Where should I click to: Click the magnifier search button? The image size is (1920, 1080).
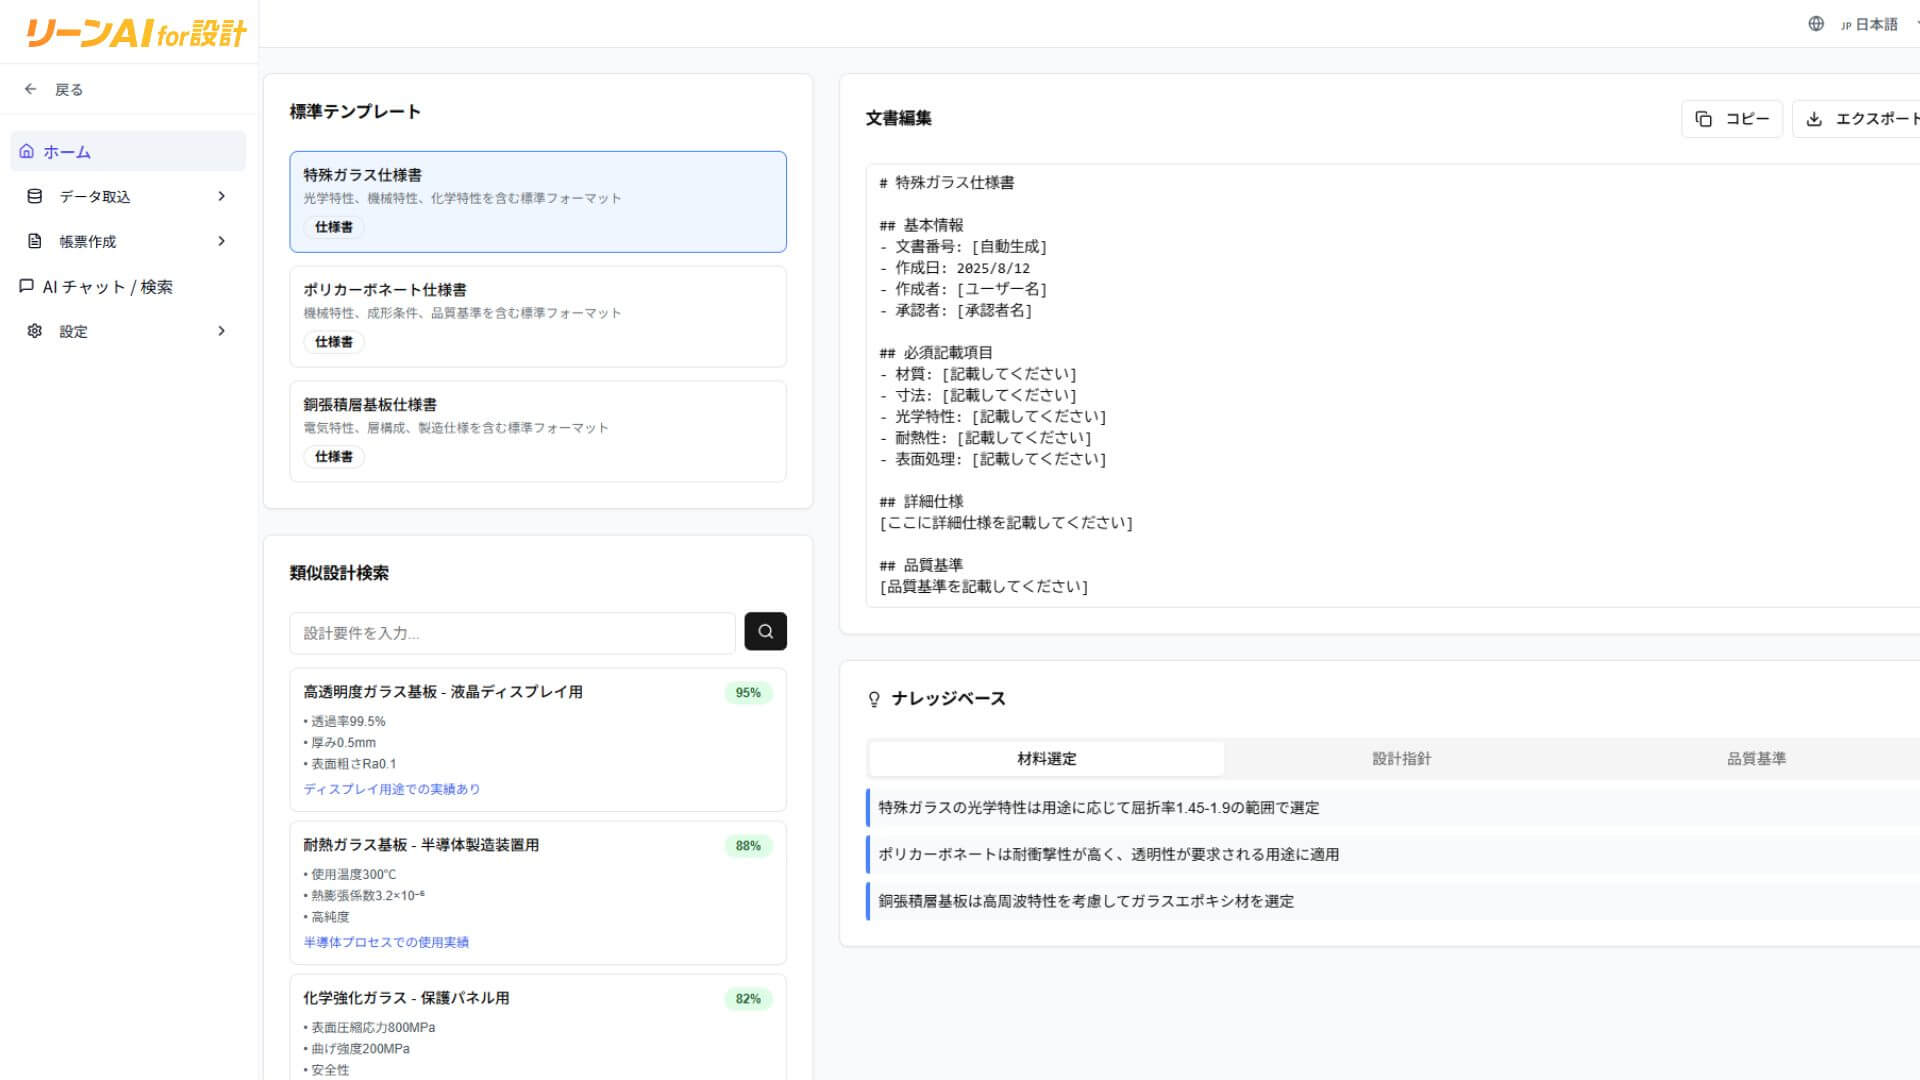pyautogui.click(x=766, y=631)
